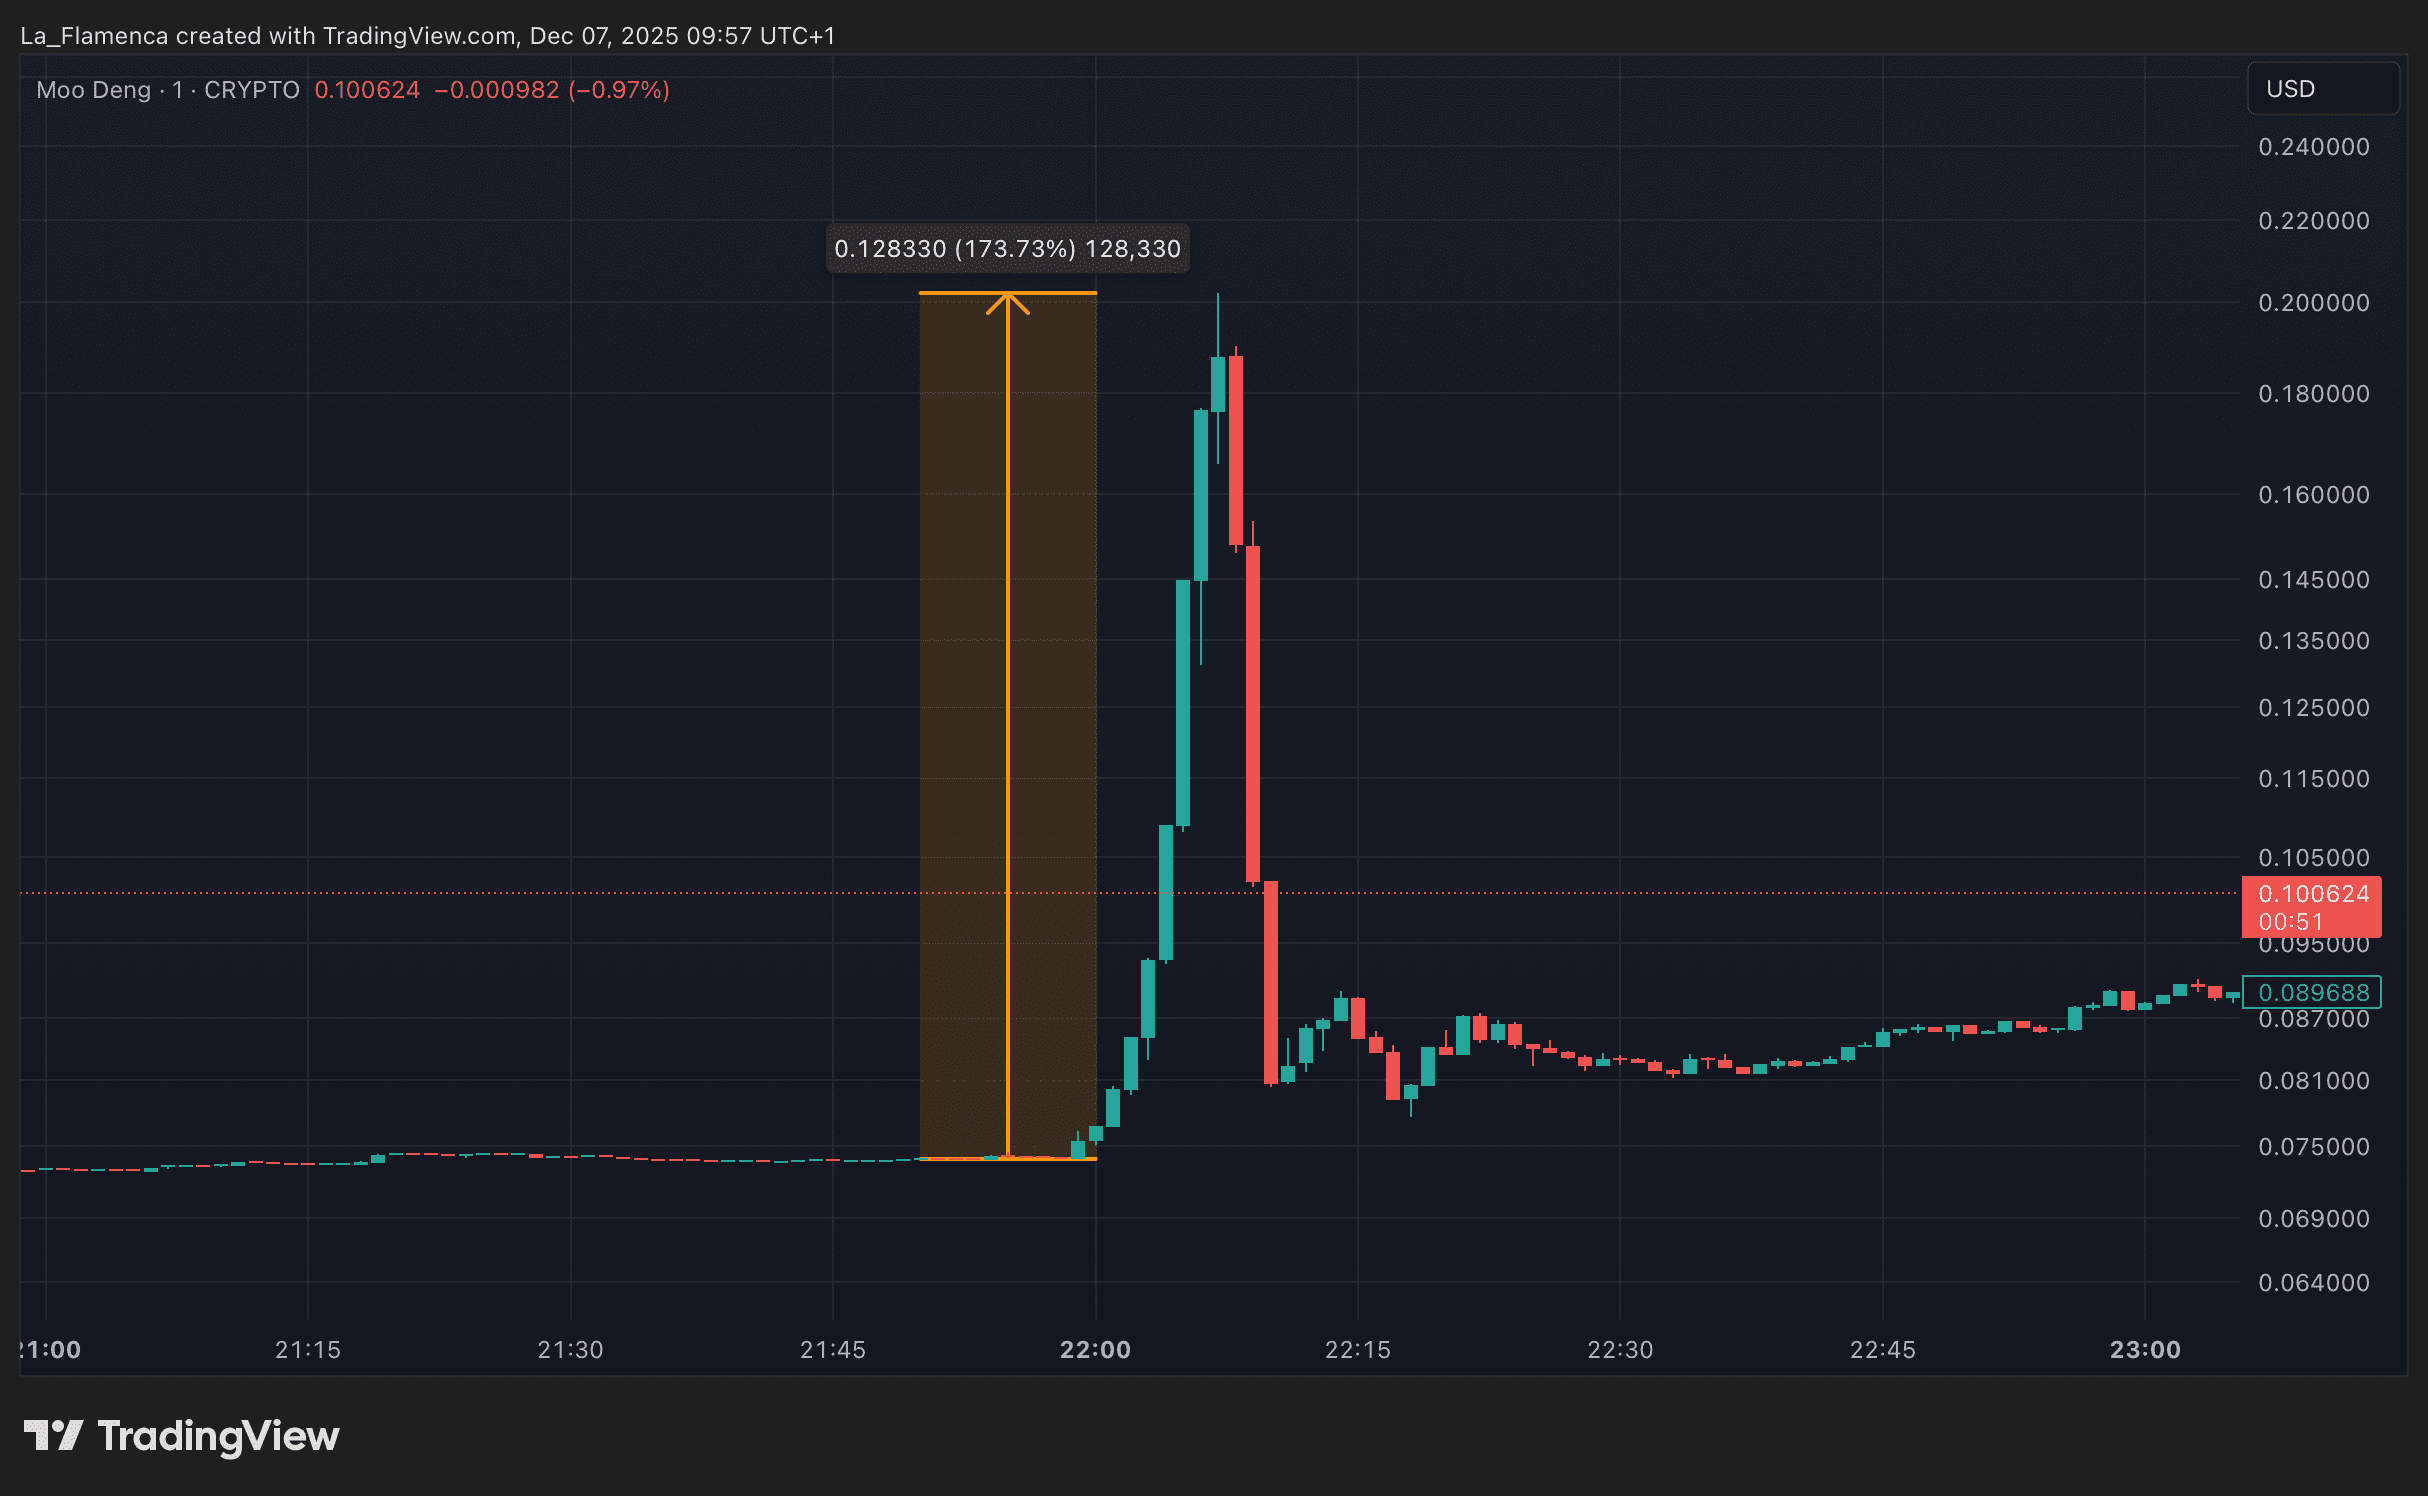The width and height of the screenshot is (2428, 1496).
Task: Select the 23:00 time axis marker
Action: (x=2144, y=1349)
